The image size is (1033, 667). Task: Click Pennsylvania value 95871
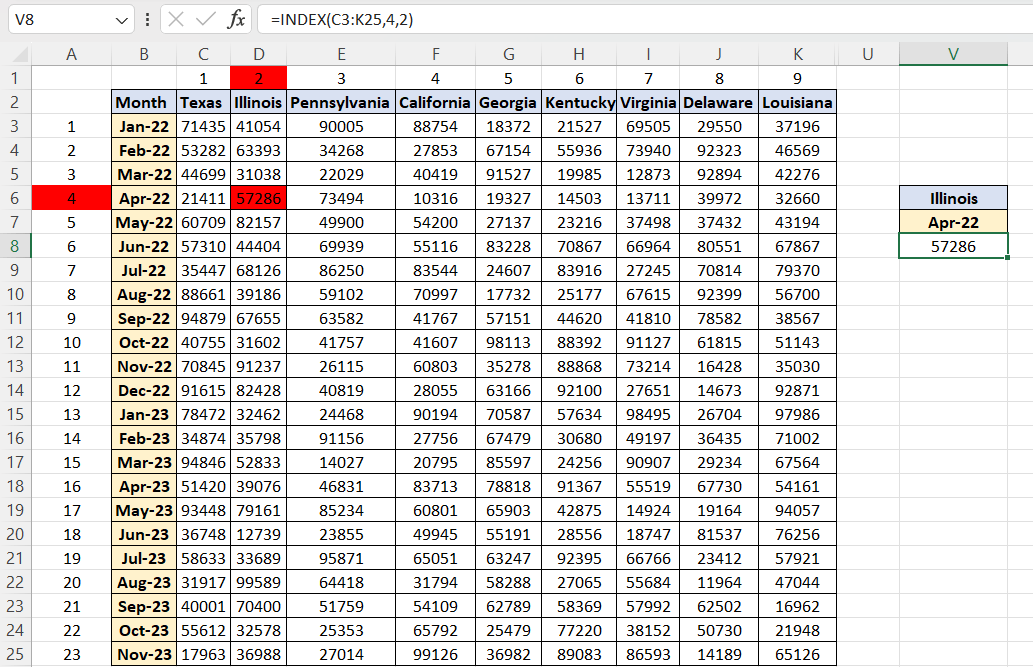[341, 558]
